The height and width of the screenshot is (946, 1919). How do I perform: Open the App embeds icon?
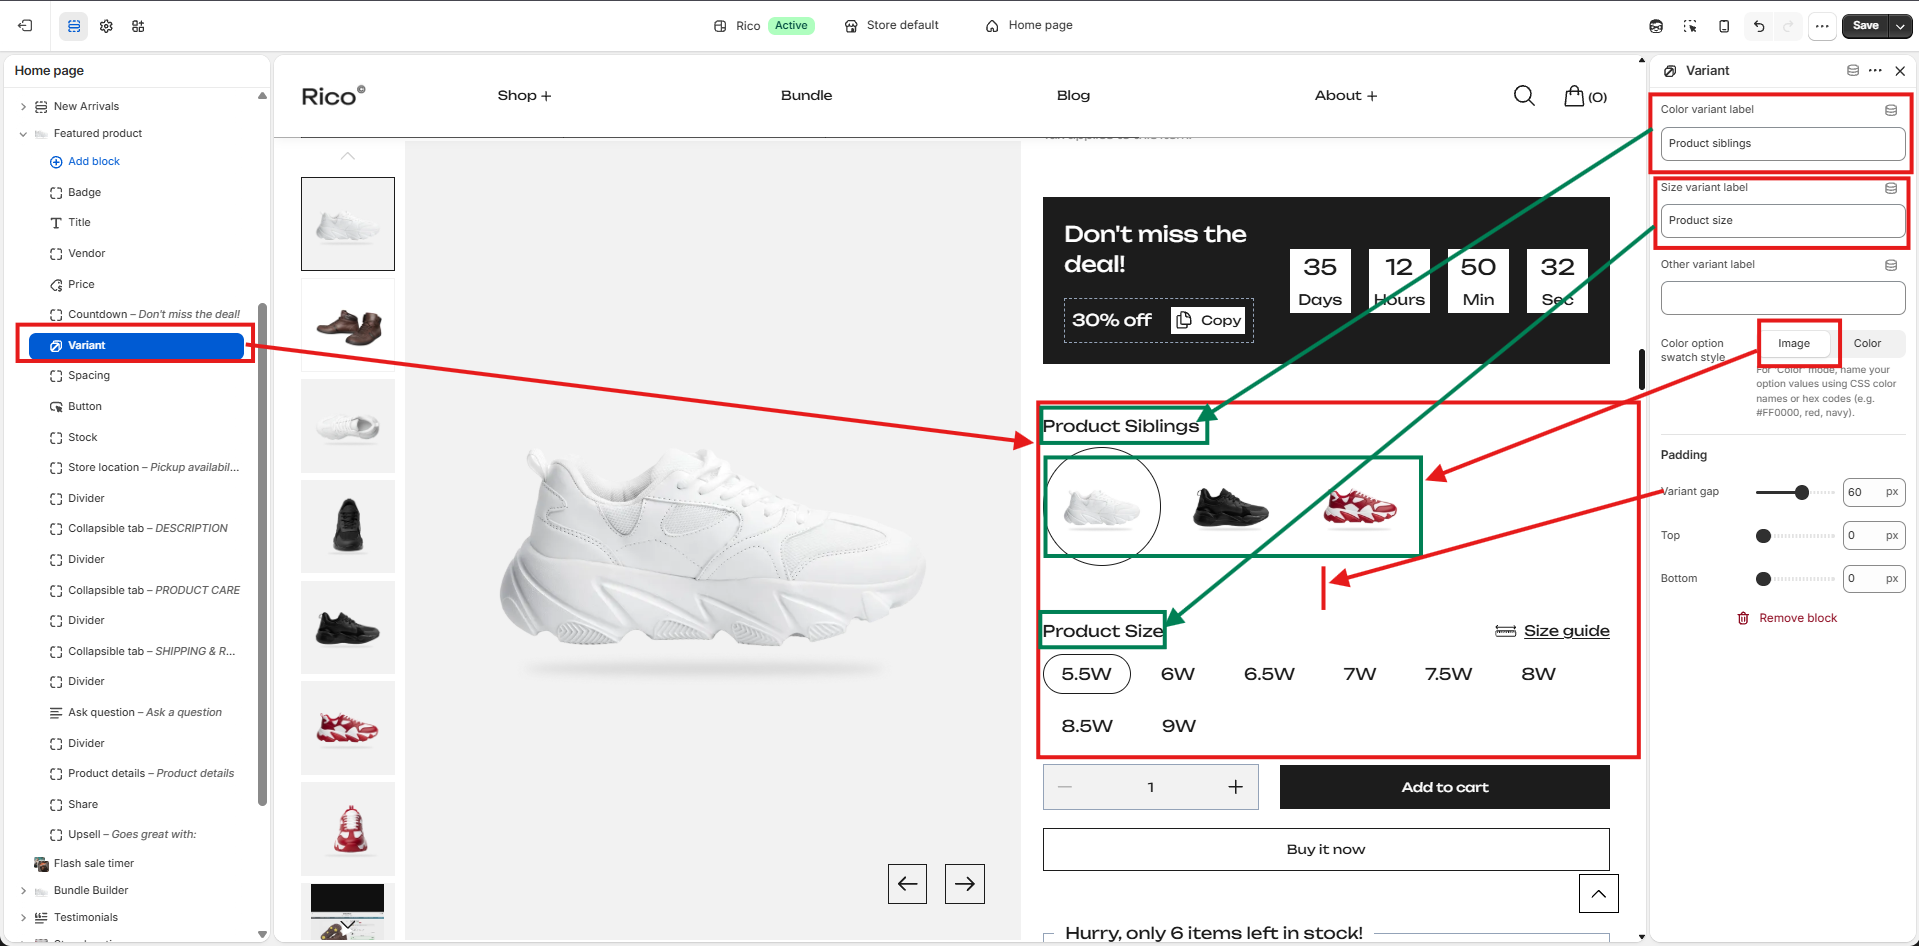coord(138,26)
